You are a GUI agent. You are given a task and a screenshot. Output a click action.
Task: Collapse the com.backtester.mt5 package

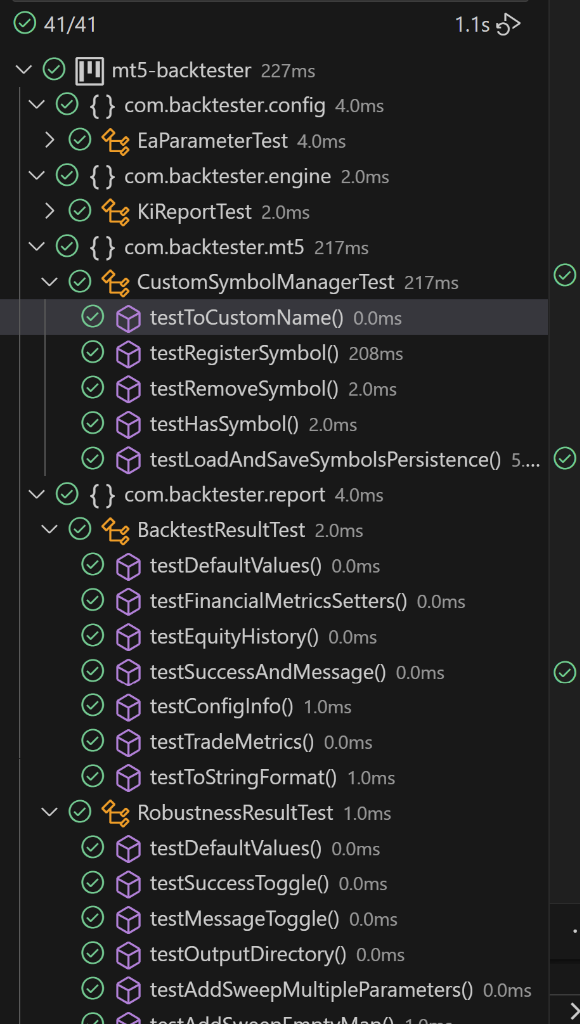pos(37,246)
